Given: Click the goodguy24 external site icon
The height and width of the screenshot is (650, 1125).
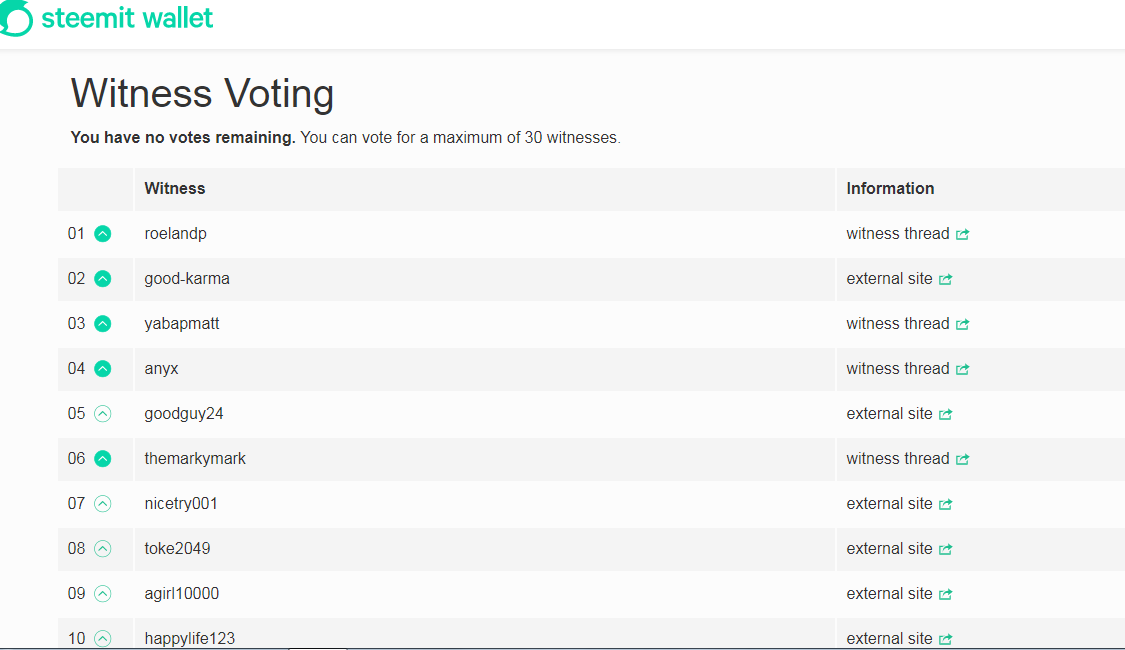Looking at the screenshot, I should [x=946, y=414].
